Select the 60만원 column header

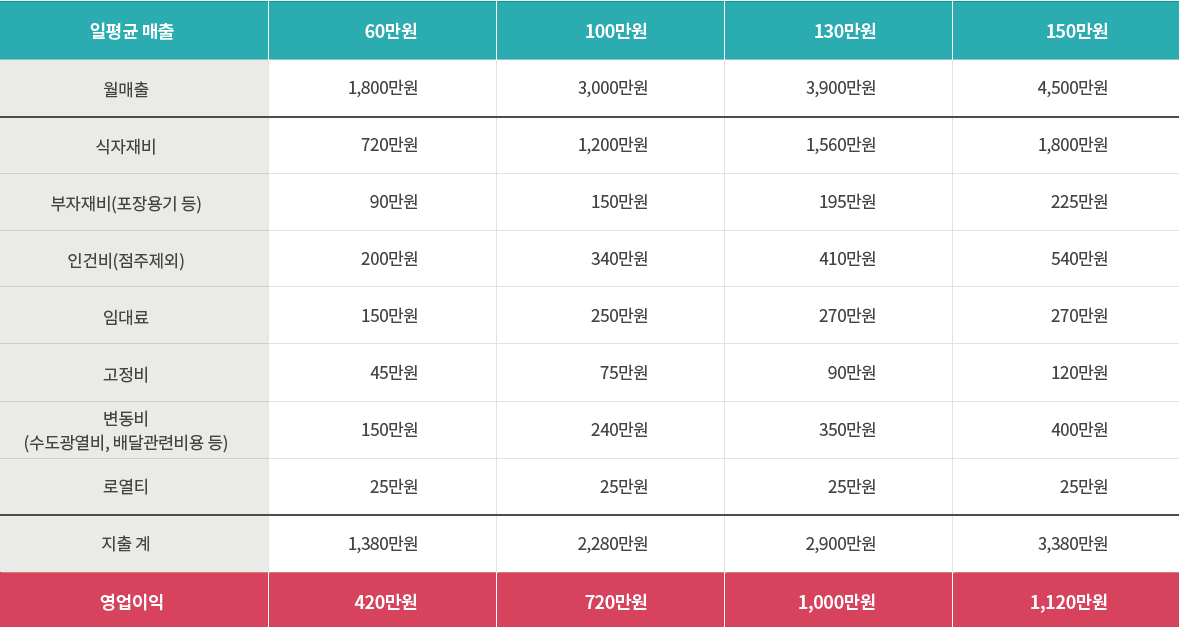click(x=382, y=31)
